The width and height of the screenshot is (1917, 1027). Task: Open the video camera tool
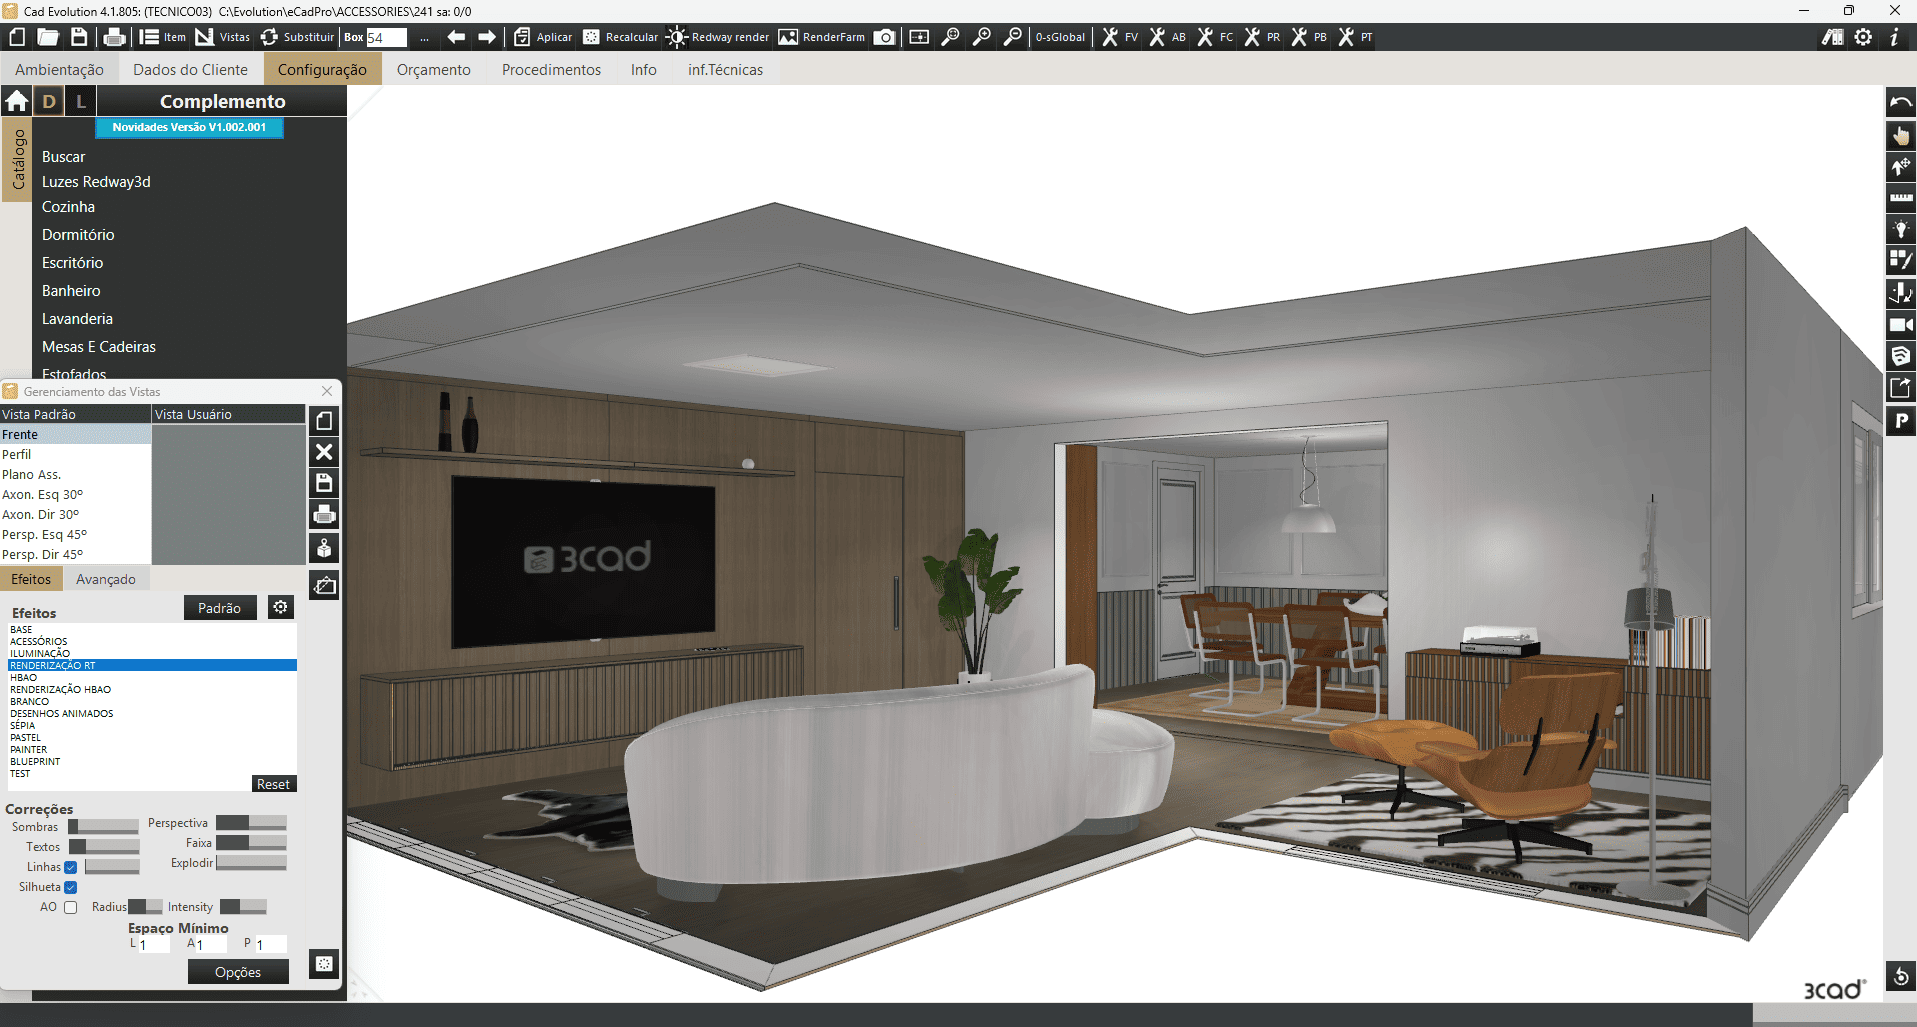tap(1900, 324)
